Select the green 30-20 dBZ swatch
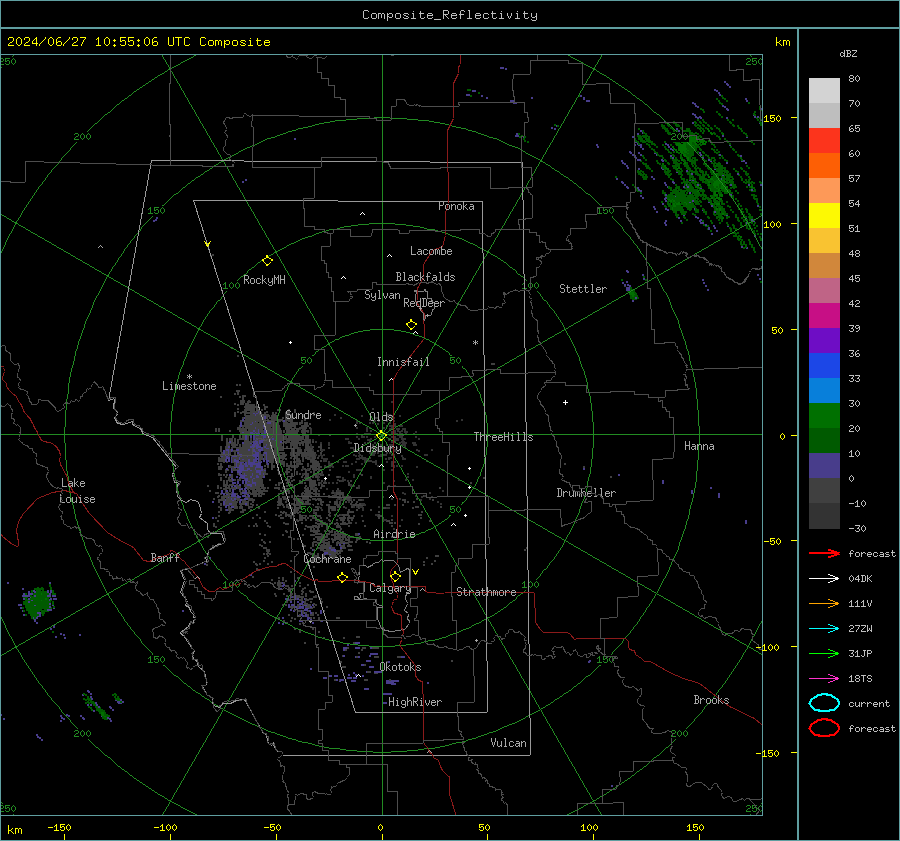The width and height of the screenshot is (900, 841). (x=824, y=416)
